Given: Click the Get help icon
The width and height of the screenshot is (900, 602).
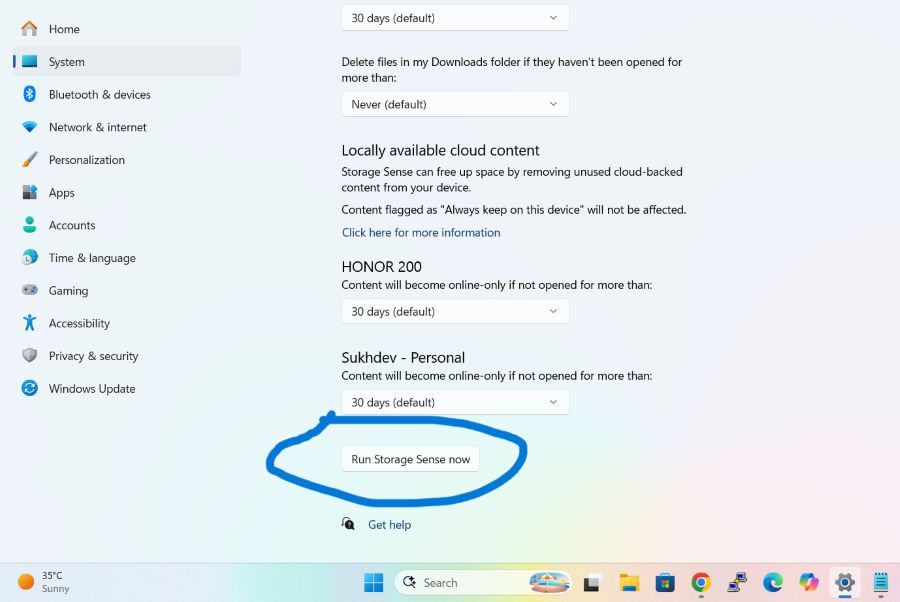Looking at the screenshot, I should [348, 523].
